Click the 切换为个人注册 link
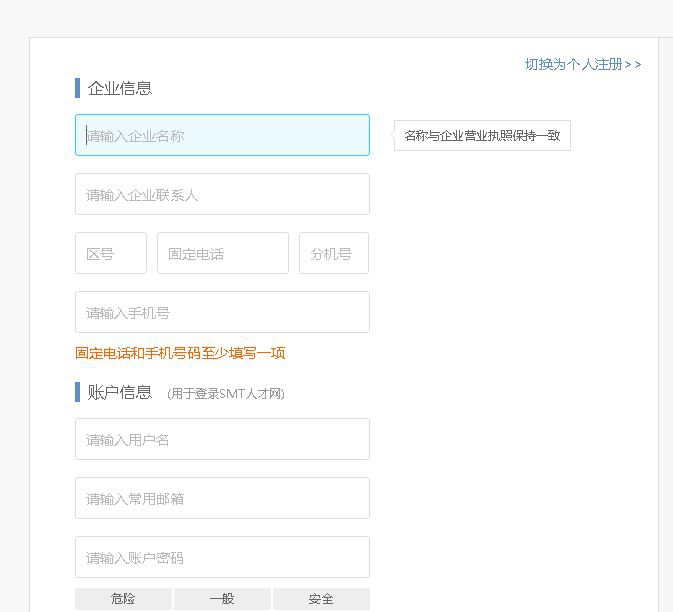This screenshot has width=673, height=612. point(582,64)
